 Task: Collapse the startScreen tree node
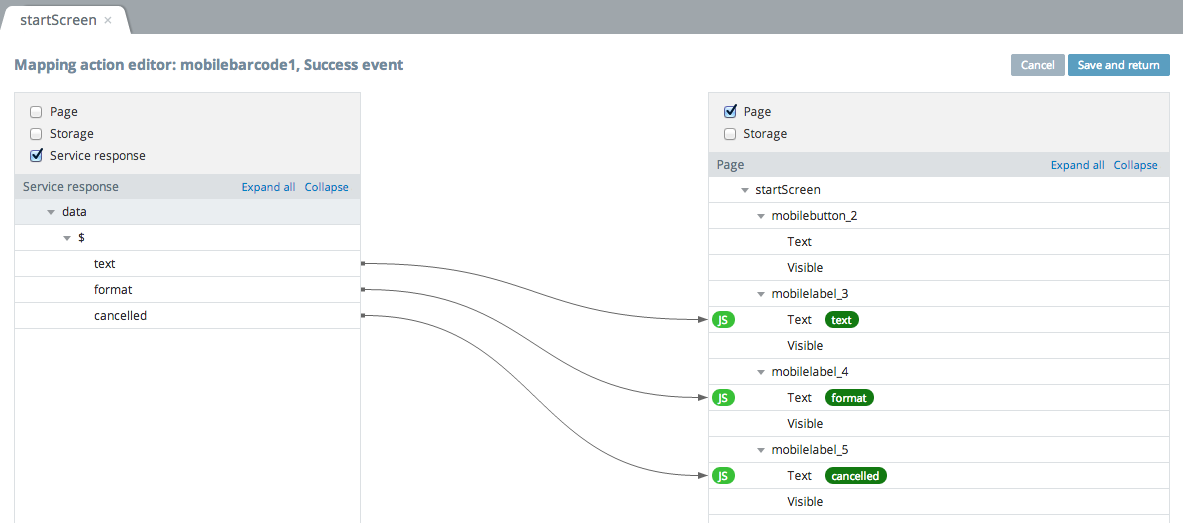[745, 190]
